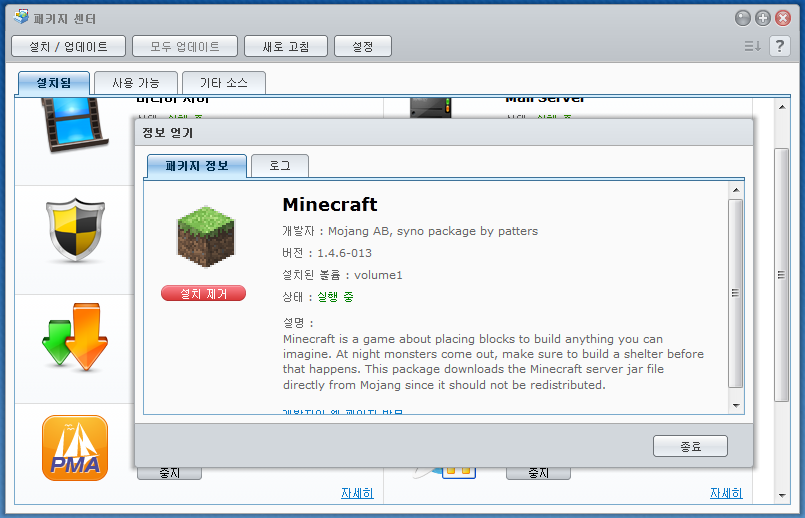Click the 정보 얻기 dialog title
805x518 pixels.
tap(167, 133)
